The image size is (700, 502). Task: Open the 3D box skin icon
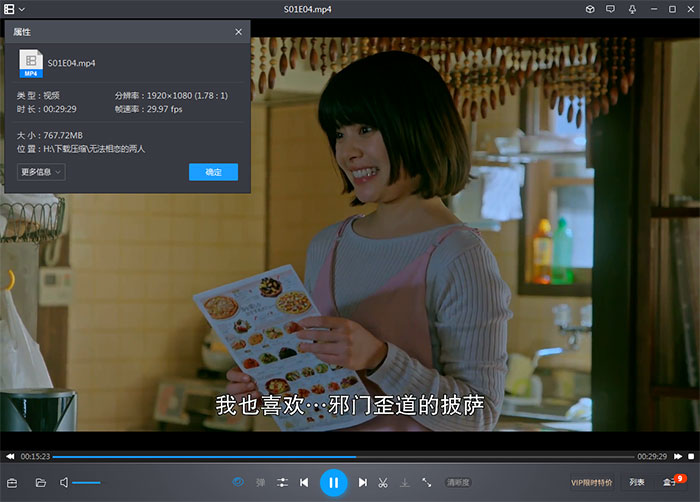(x=590, y=9)
